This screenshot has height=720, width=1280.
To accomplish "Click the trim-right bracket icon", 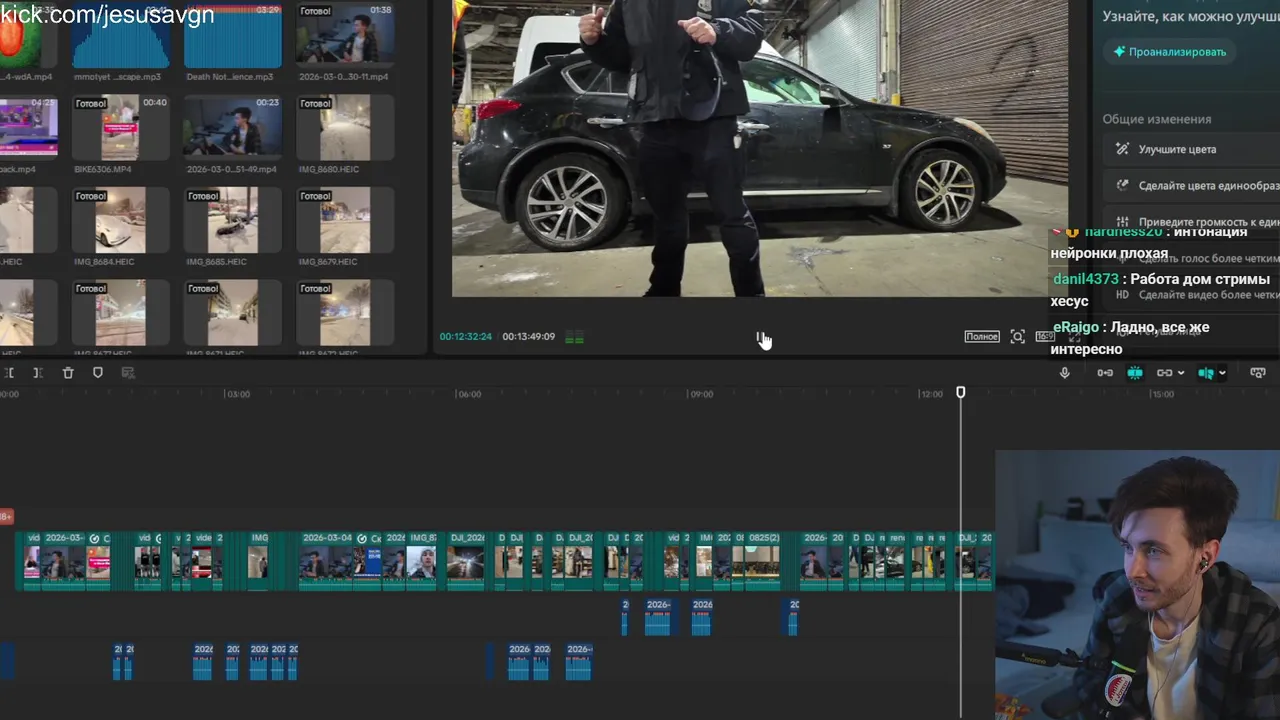I will 37,373.
